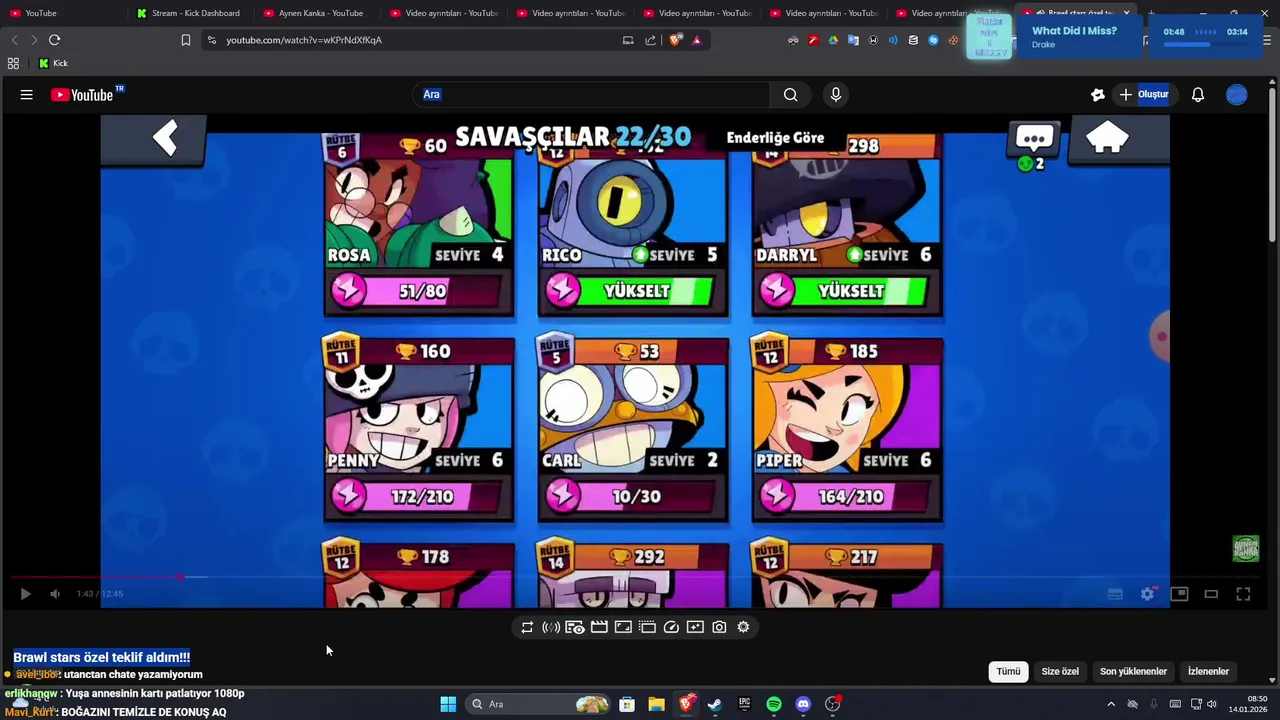Open the Kick bookmark
This screenshot has width=1280, height=720.
53,63
